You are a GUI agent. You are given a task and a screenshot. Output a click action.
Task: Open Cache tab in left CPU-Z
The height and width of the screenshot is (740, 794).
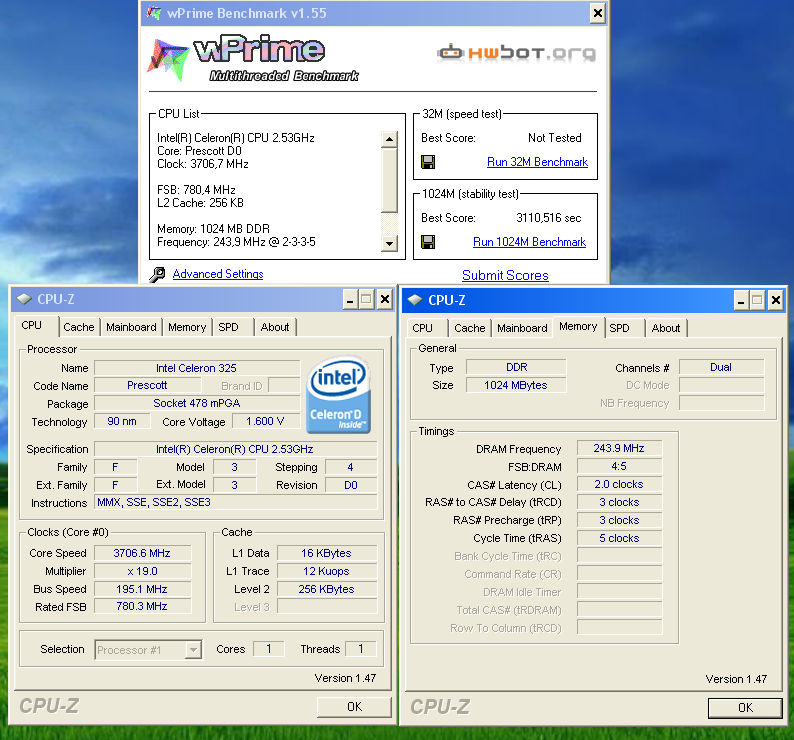point(78,327)
